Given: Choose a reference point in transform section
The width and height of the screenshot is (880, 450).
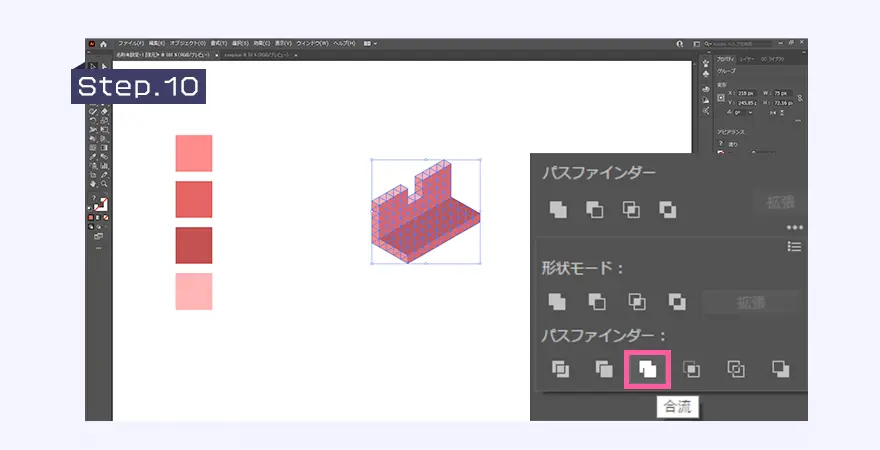Looking at the screenshot, I should [x=721, y=98].
